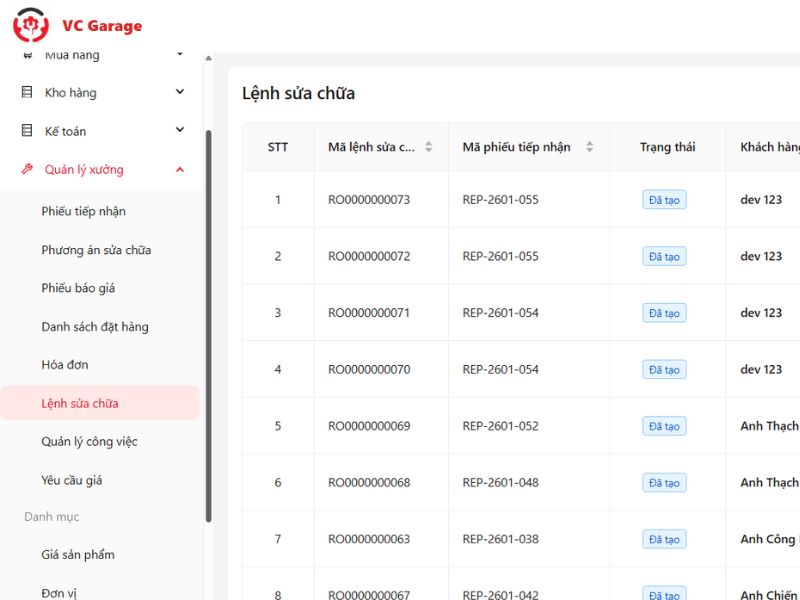Expand the Kho hàng menu chevron

click(180, 92)
